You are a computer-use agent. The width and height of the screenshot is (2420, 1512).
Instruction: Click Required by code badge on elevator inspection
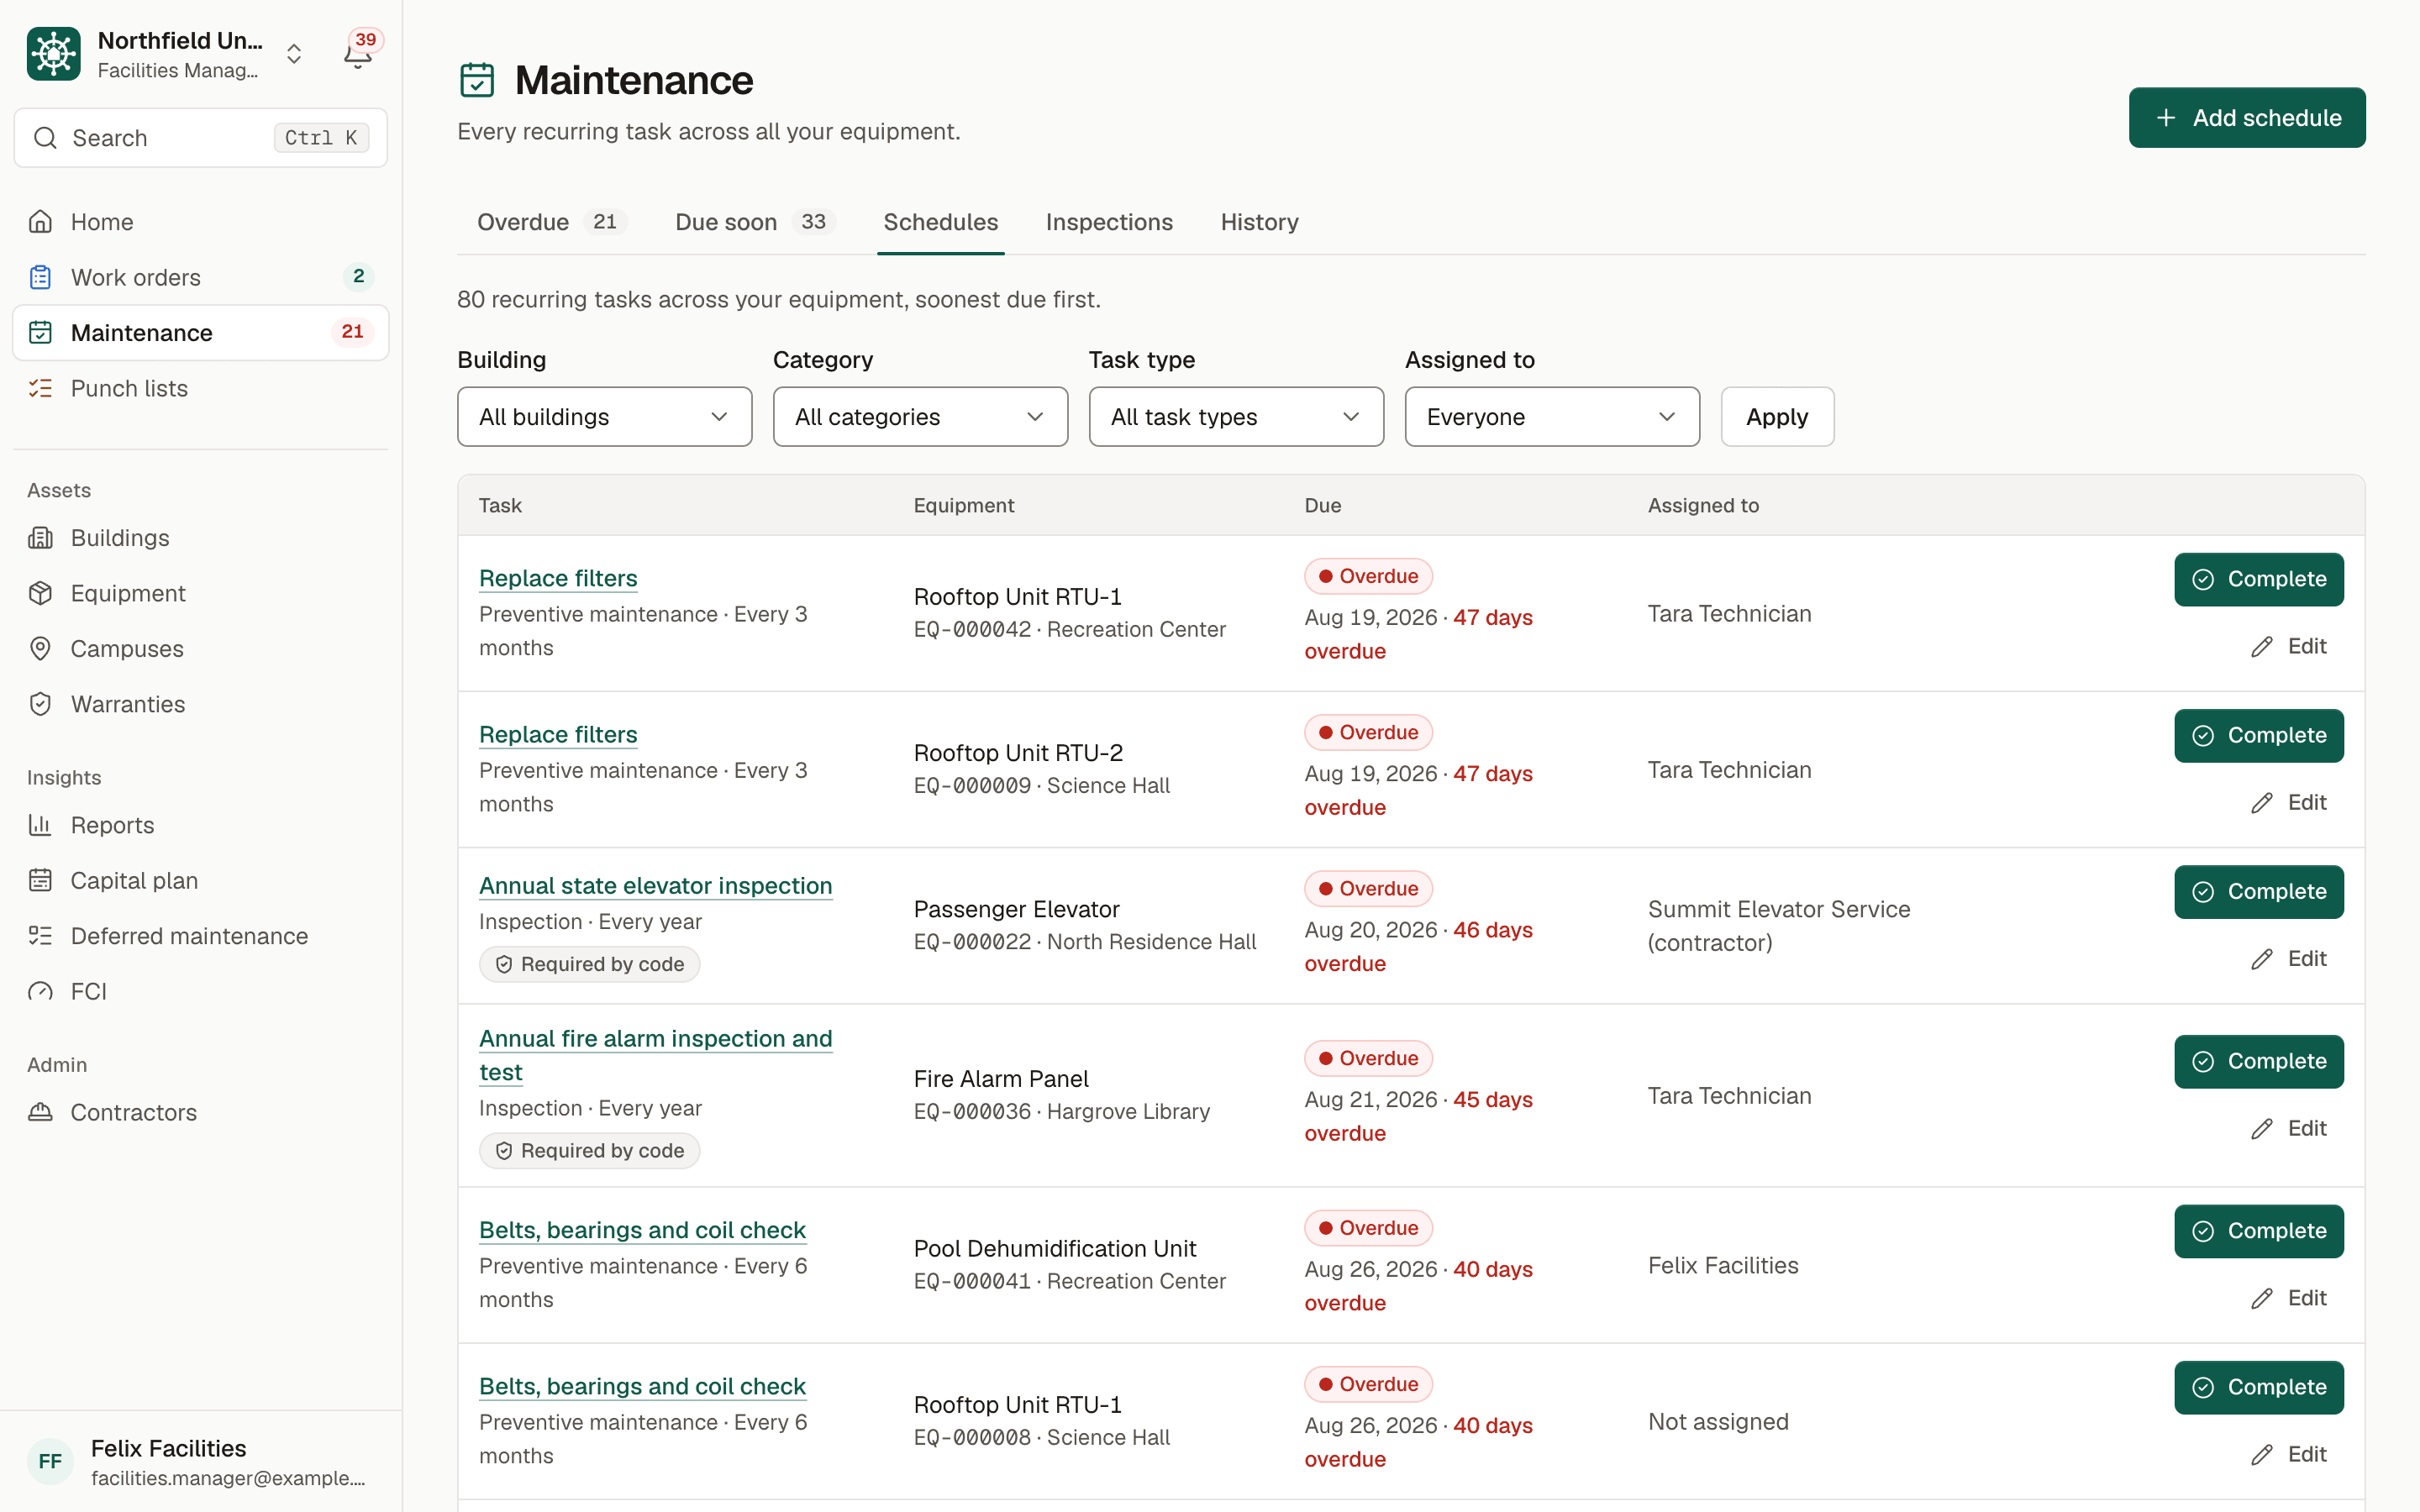point(589,964)
